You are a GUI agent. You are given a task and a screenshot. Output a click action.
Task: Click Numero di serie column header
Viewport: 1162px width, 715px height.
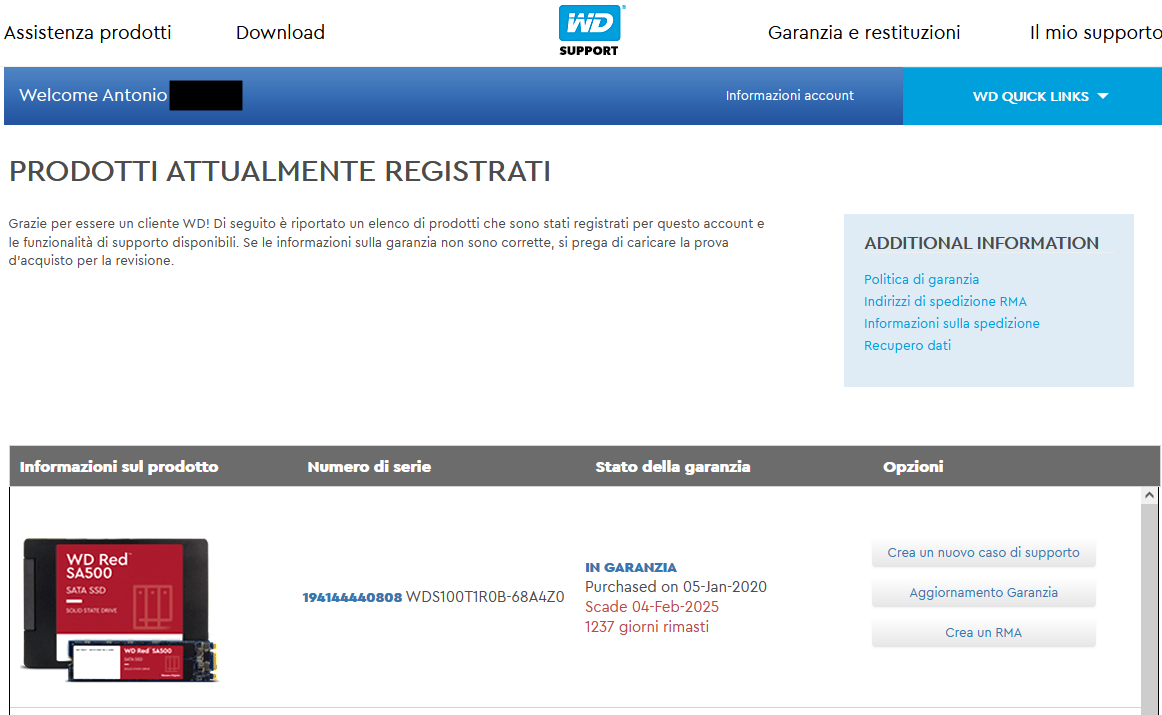click(x=369, y=467)
